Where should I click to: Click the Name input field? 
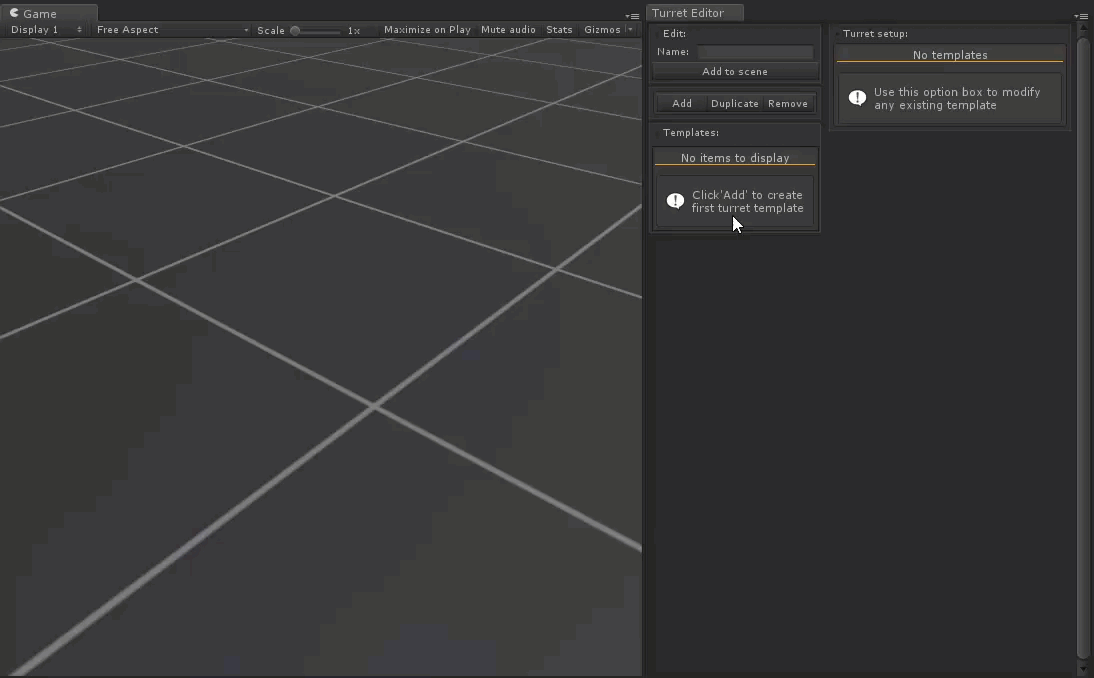[x=756, y=52]
